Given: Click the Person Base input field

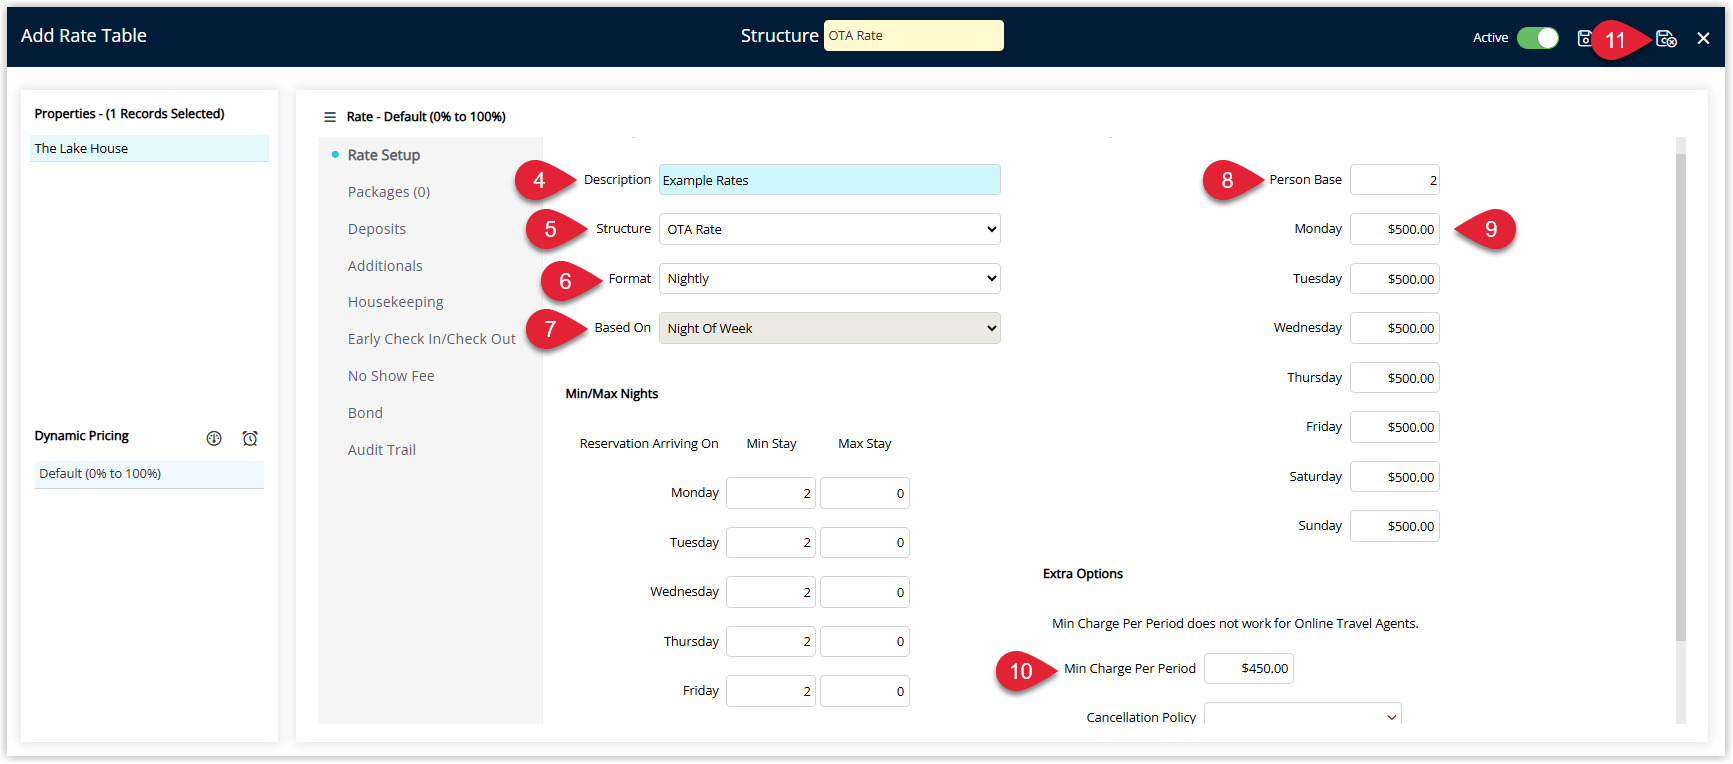Looking at the screenshot, I should 1395,180.
